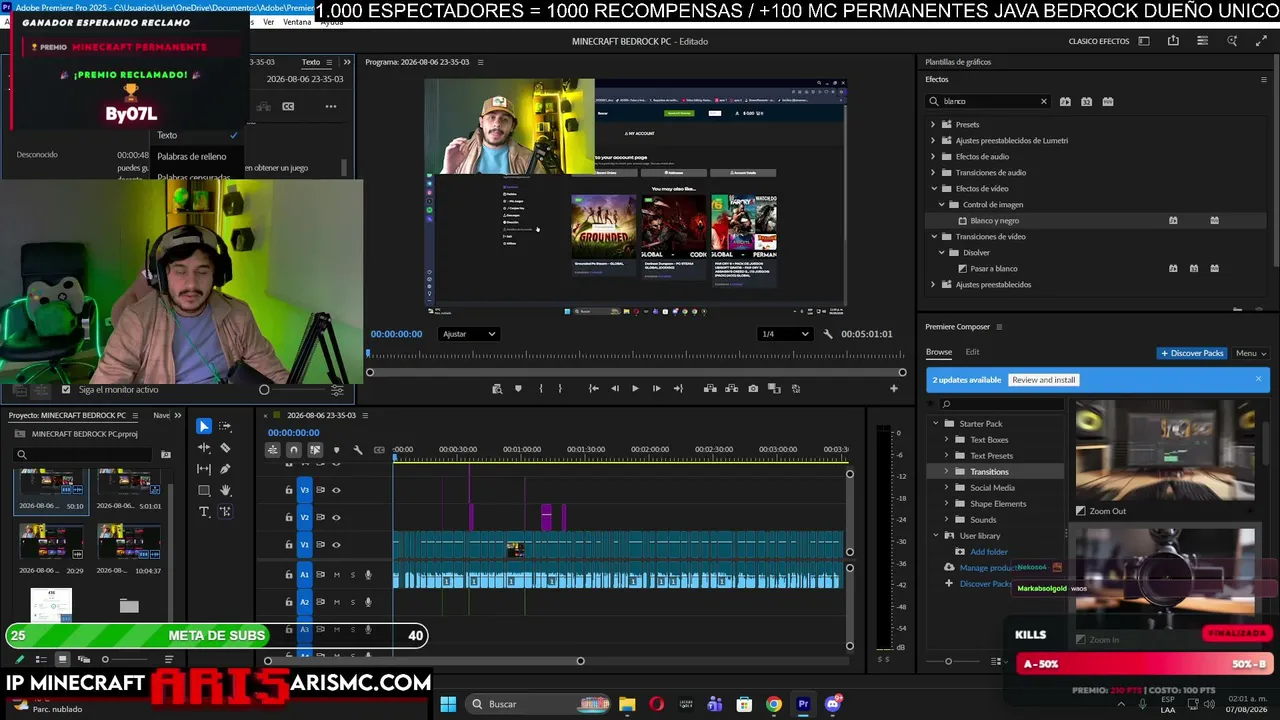Filter effects by YUV effects badge
Screen dimensions: 1280x720
tap(1107, 101)
